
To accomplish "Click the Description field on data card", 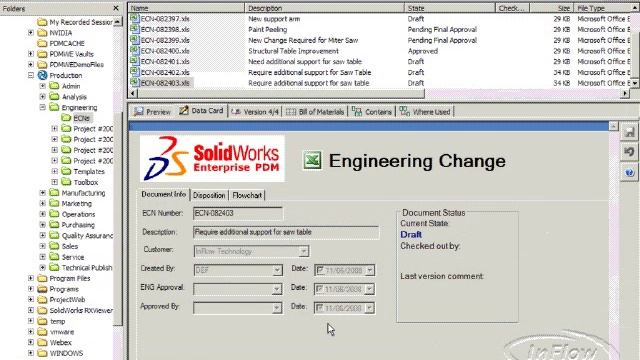I will pyautogui.click(x=286, y=232).
